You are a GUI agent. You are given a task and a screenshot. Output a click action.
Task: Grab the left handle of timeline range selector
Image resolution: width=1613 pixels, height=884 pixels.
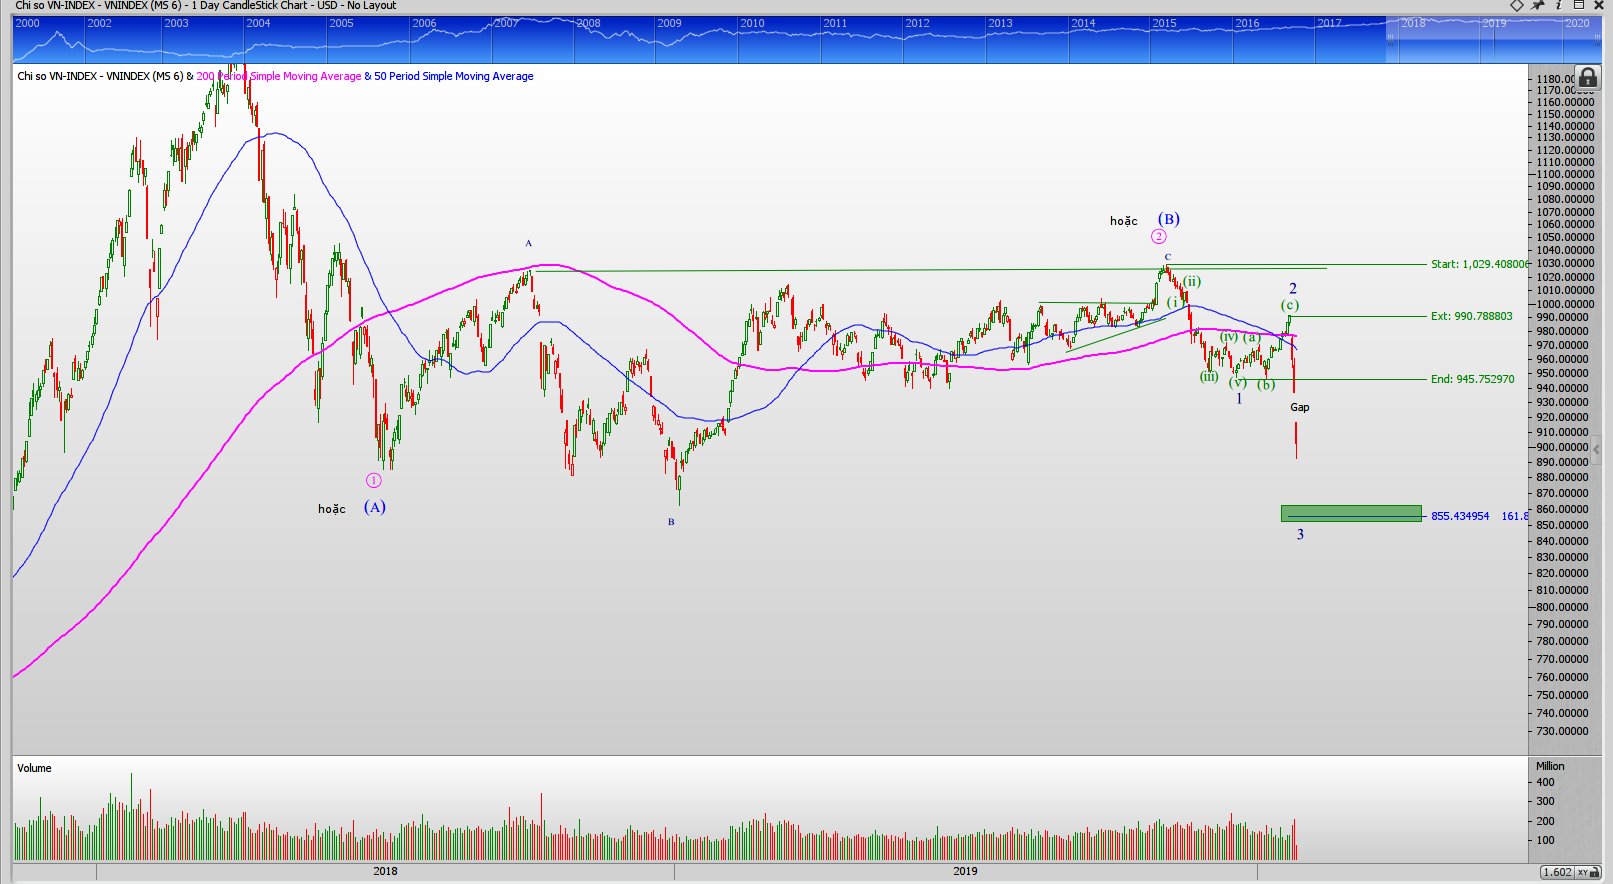pos(1389,39)
